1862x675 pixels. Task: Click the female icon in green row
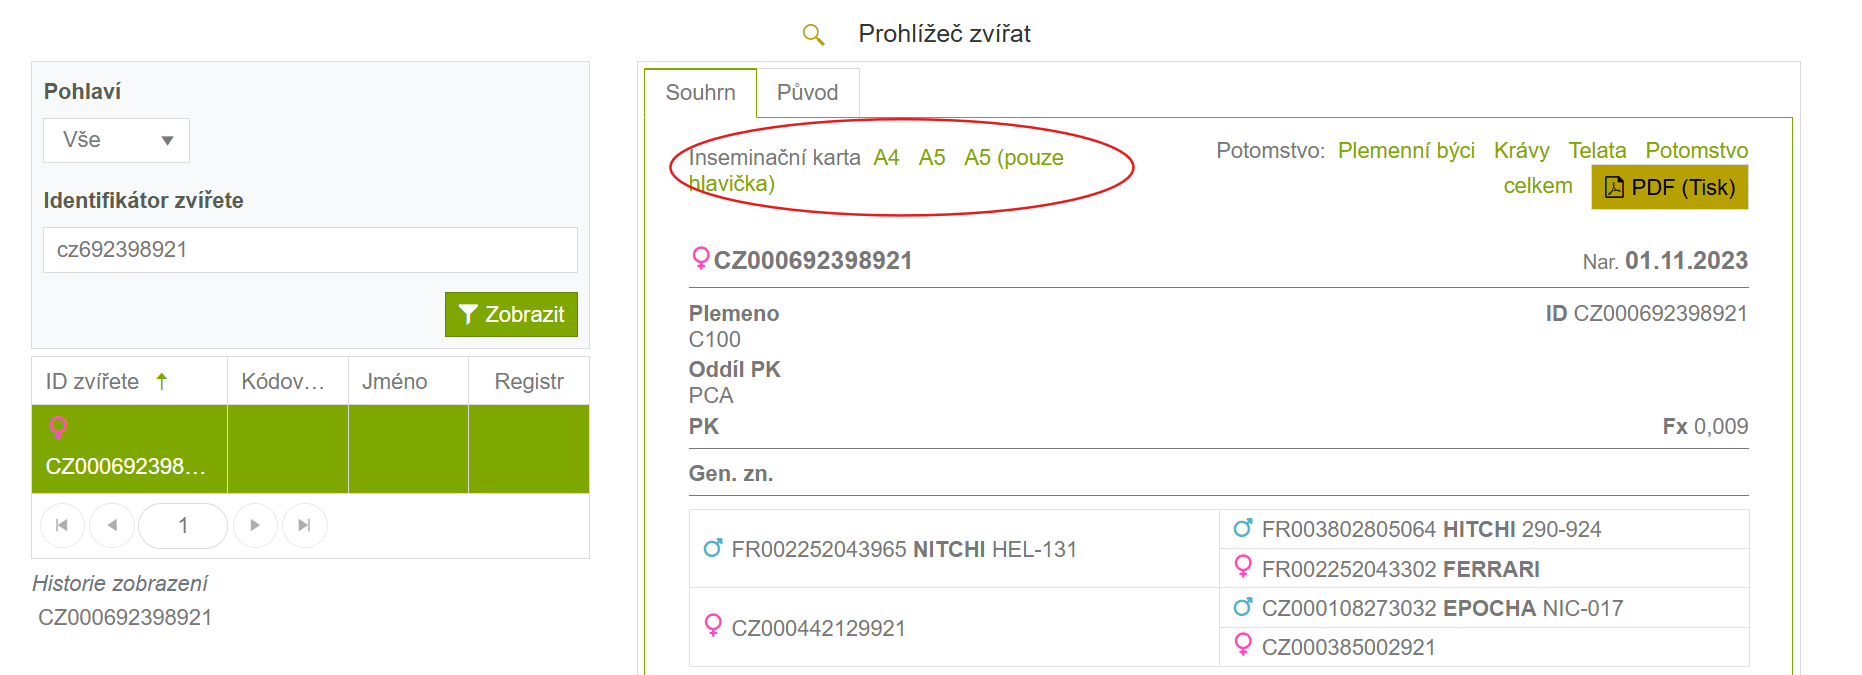58,428
